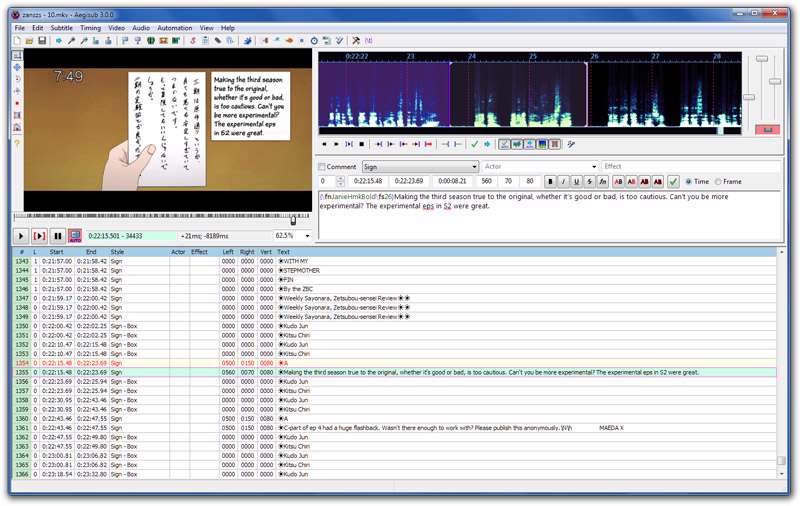Open the font face chooser (fn) button
Image resolution: width=800 pixels, height=506 pixels.
click(x=603, y=182)
